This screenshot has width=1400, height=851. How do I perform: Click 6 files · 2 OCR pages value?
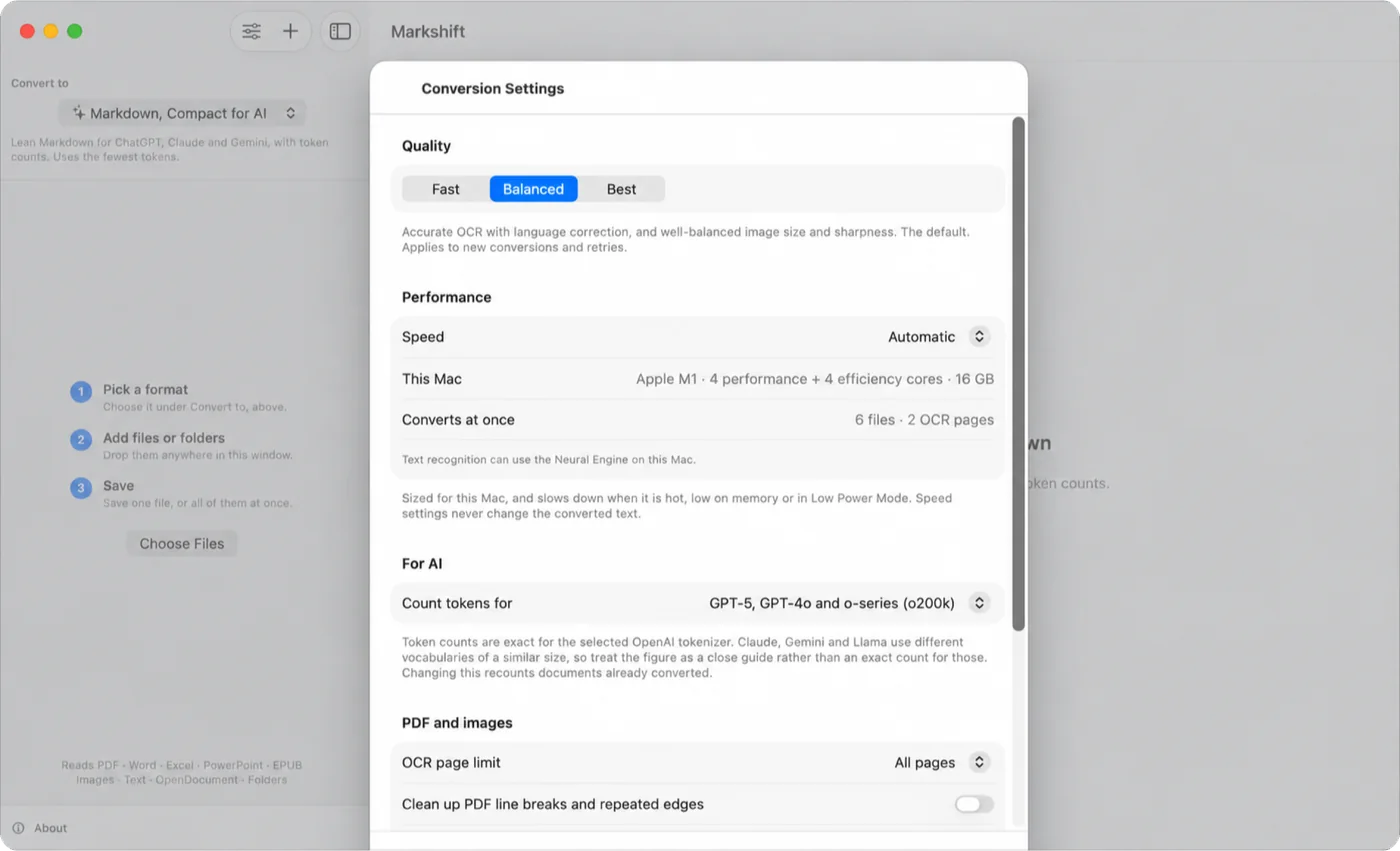coord(924,420)
